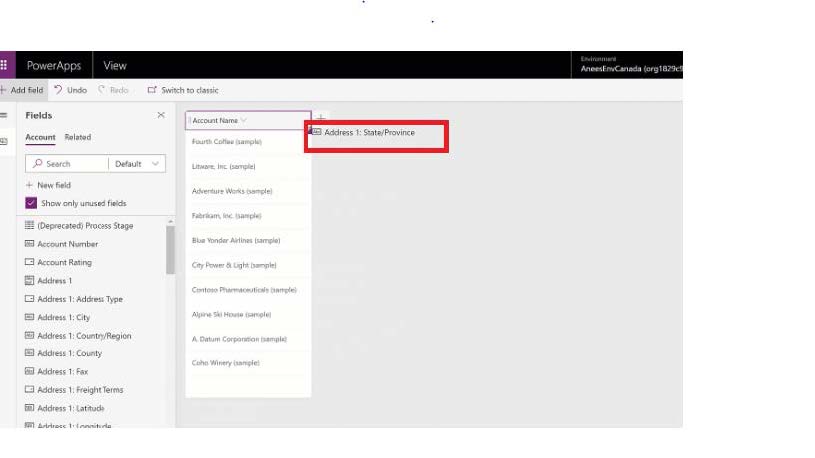
Task: Click the PowerApps title
Action: click(54, 66)
